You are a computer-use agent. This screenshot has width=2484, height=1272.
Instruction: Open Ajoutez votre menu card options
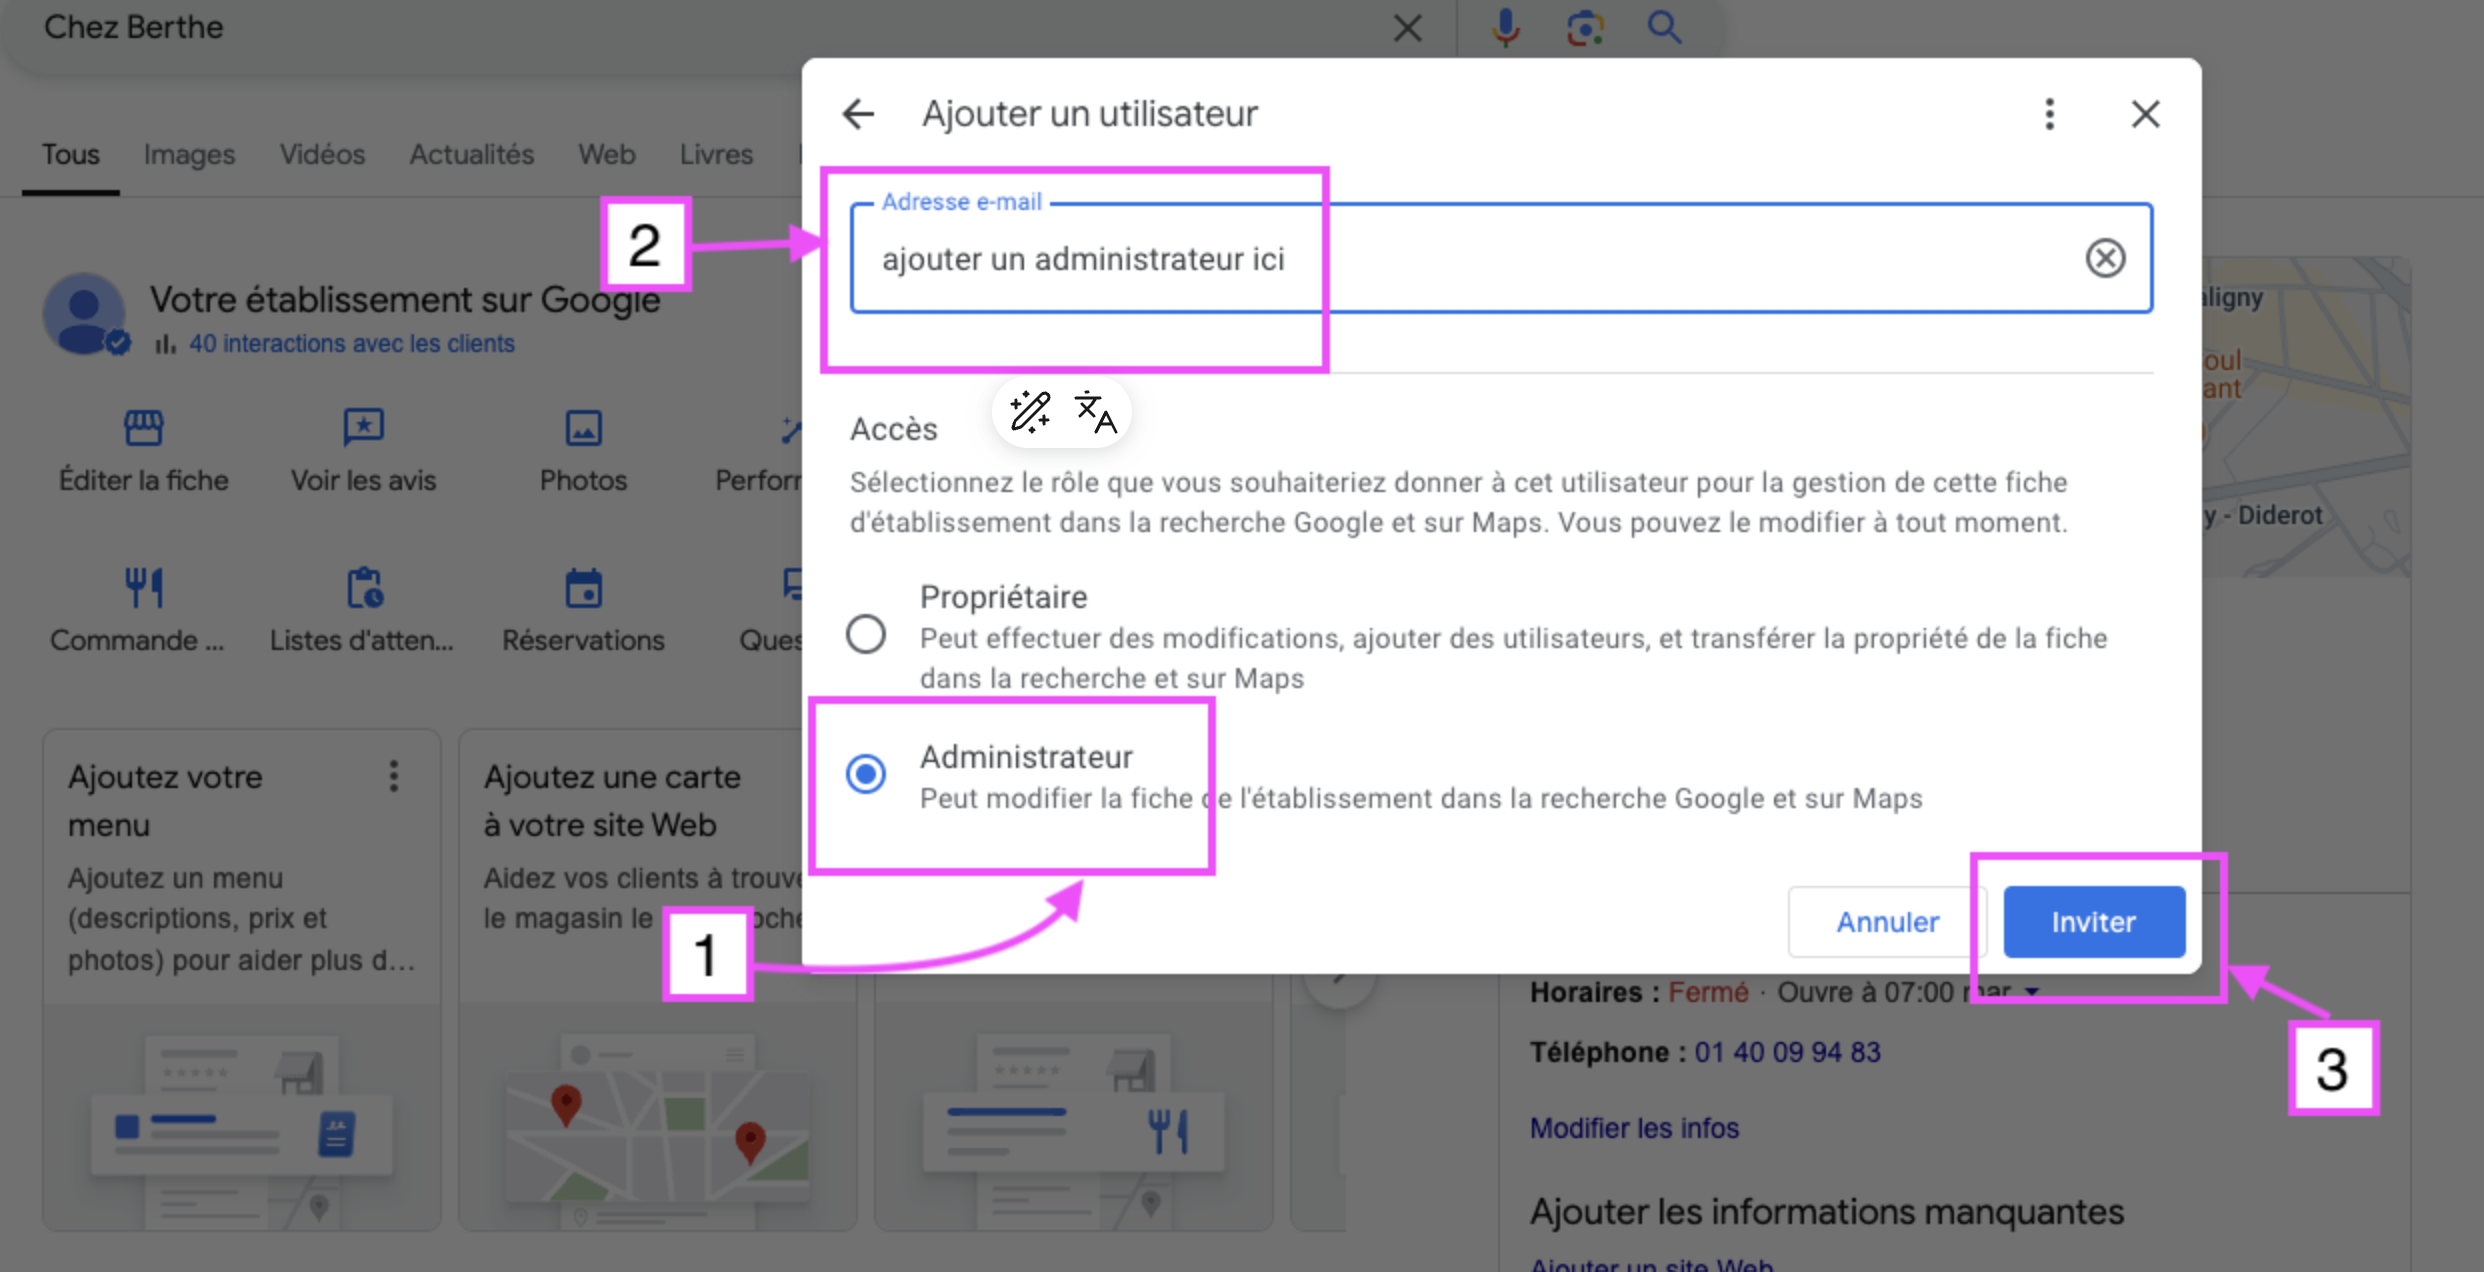tap(394, 776)
